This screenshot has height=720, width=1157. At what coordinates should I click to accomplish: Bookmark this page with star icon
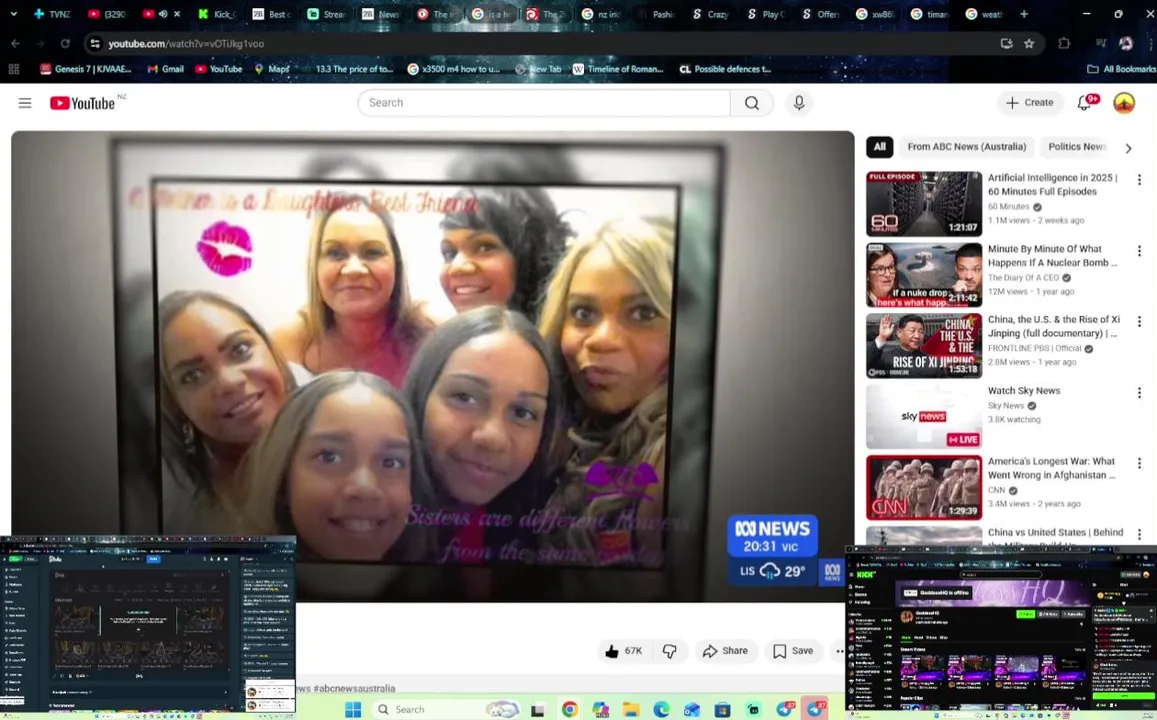1029,44
